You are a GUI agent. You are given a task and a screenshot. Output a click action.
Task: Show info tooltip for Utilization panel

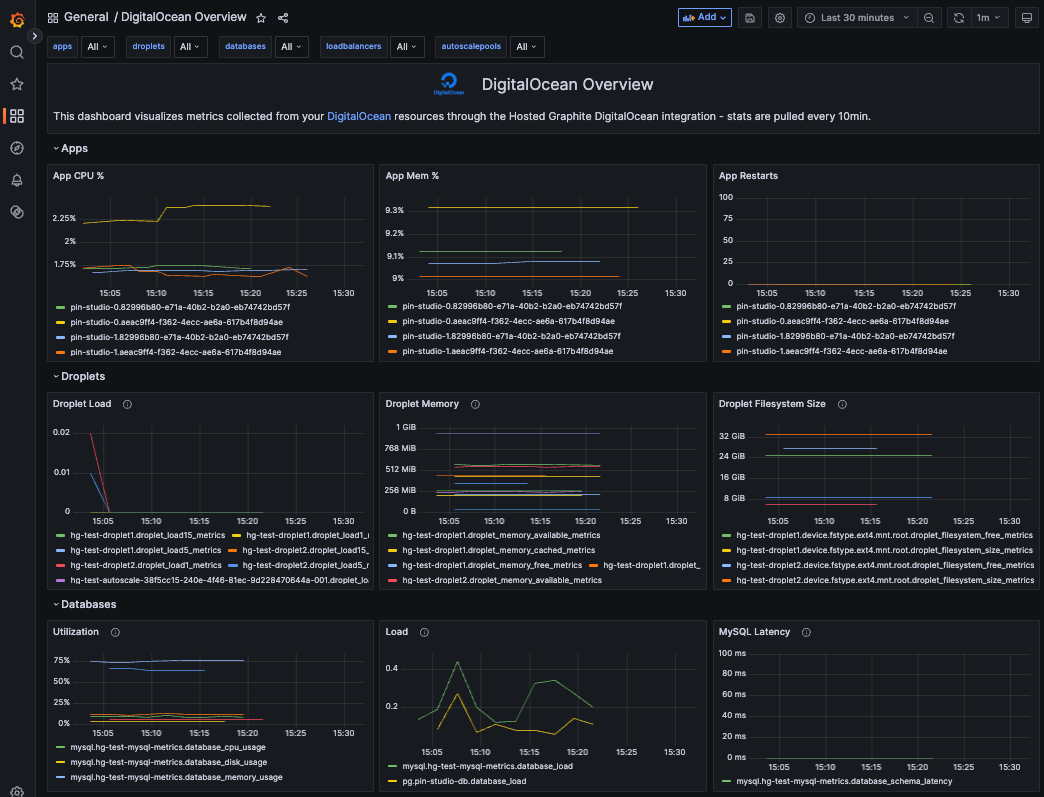(115, 632)
